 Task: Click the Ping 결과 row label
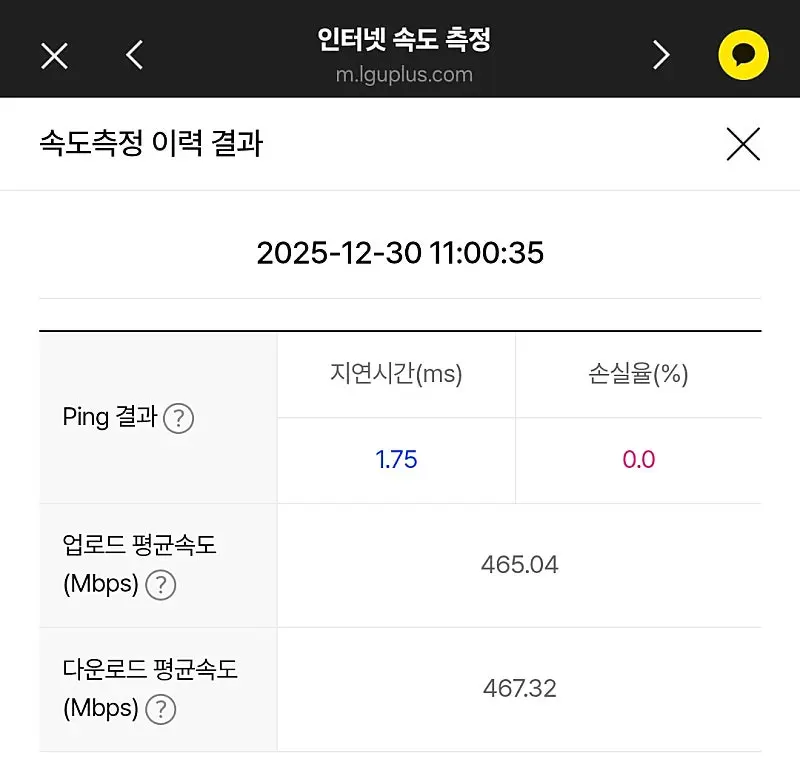pos(110,417)
